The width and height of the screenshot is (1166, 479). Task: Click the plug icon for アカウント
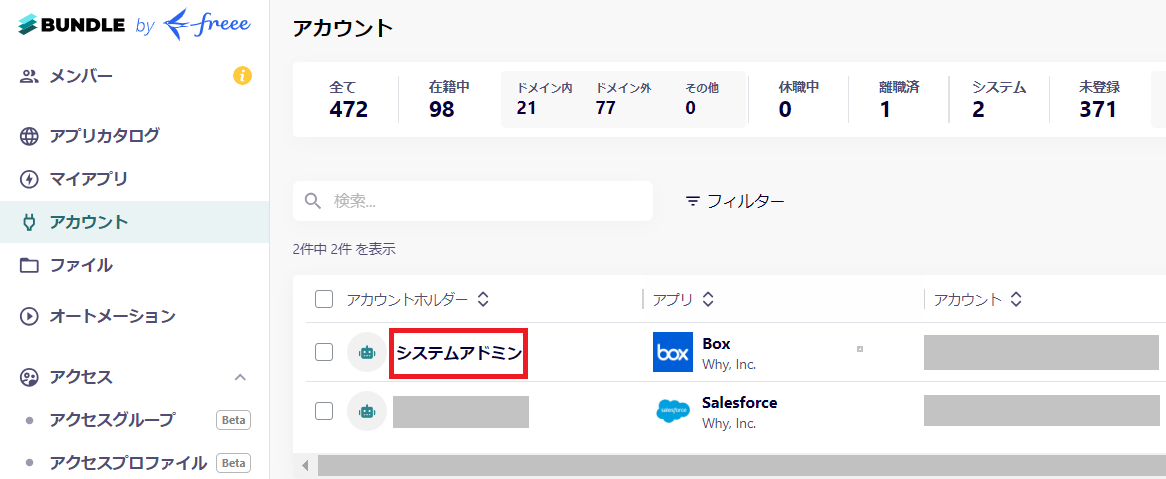29,222
